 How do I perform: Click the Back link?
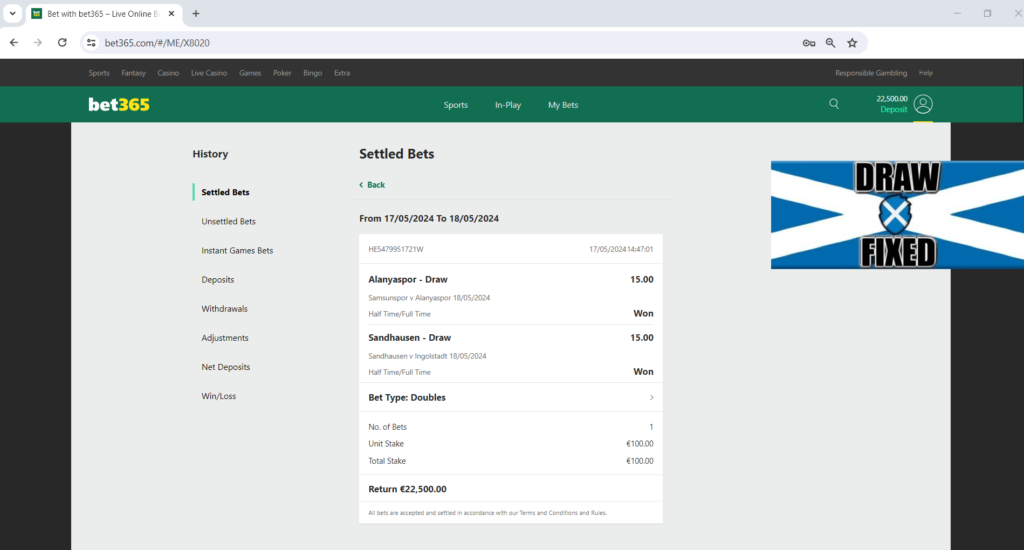point(372,185)
